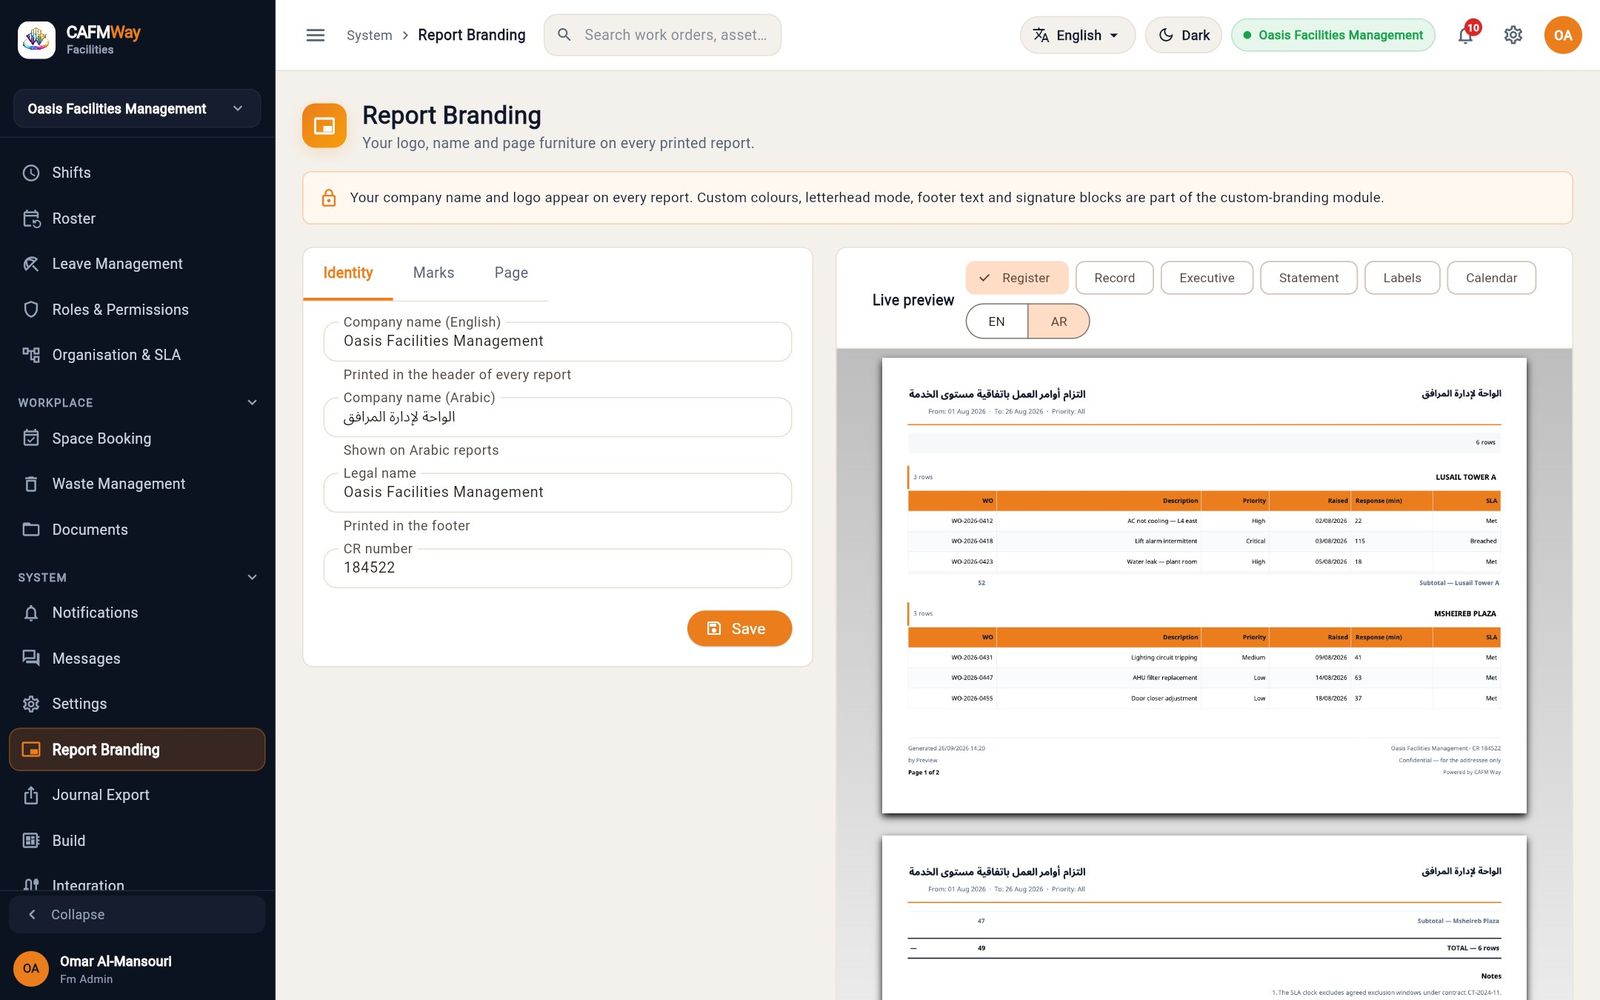
Task: Select the Register preview type
Action: tap(1016, 278)
